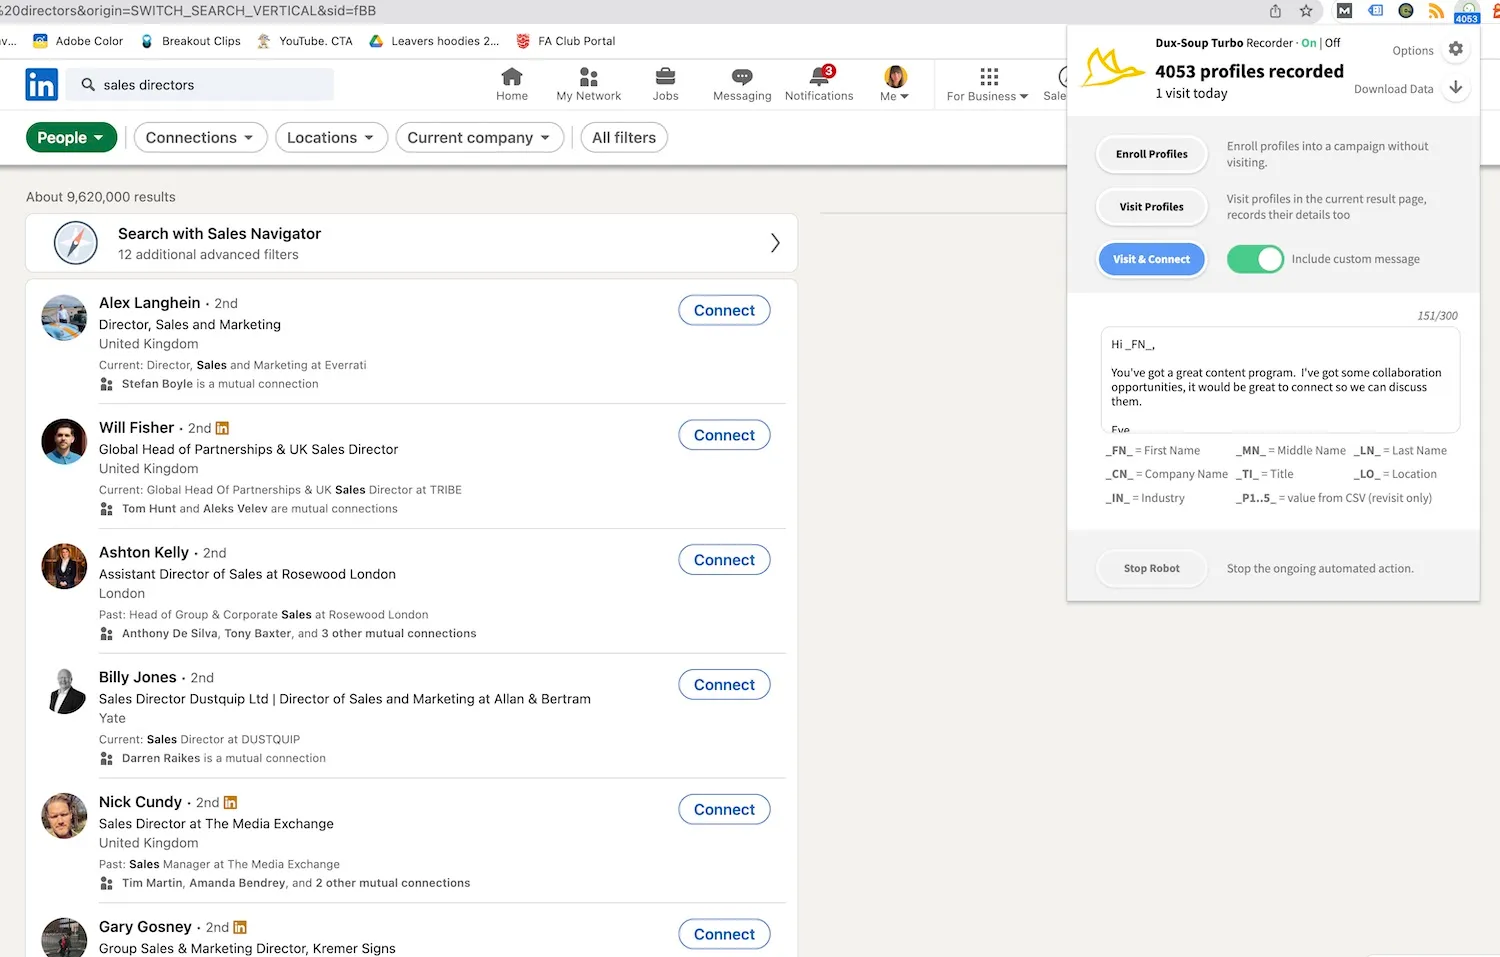Image resolution: width=1500 pixels, height=957 pixels.
Task: Click the browser share page icon
Action: 1276,11
